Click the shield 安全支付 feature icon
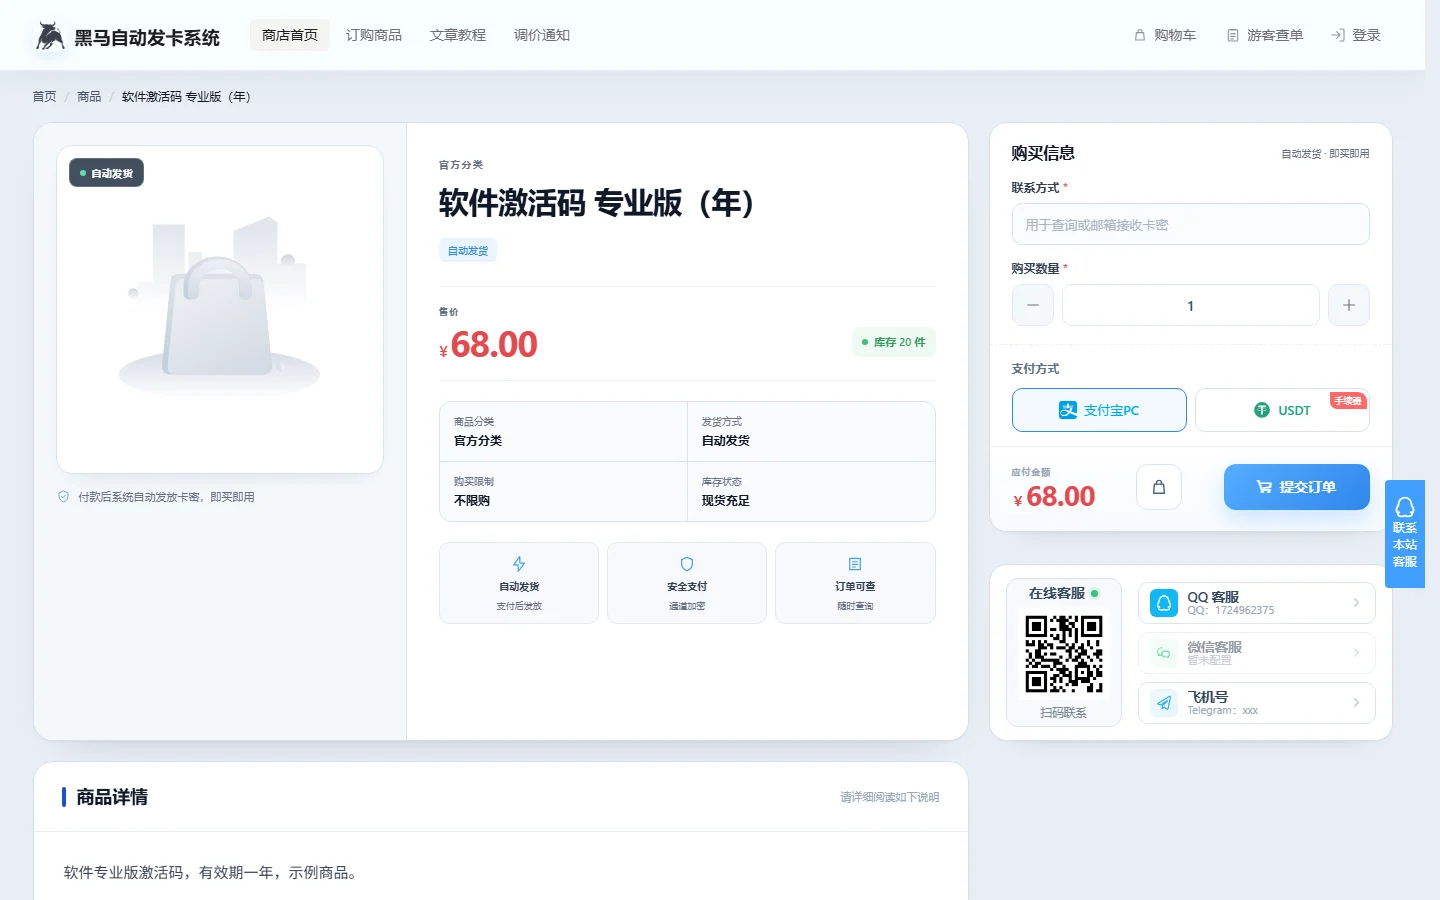 click(x=687, y=564)
